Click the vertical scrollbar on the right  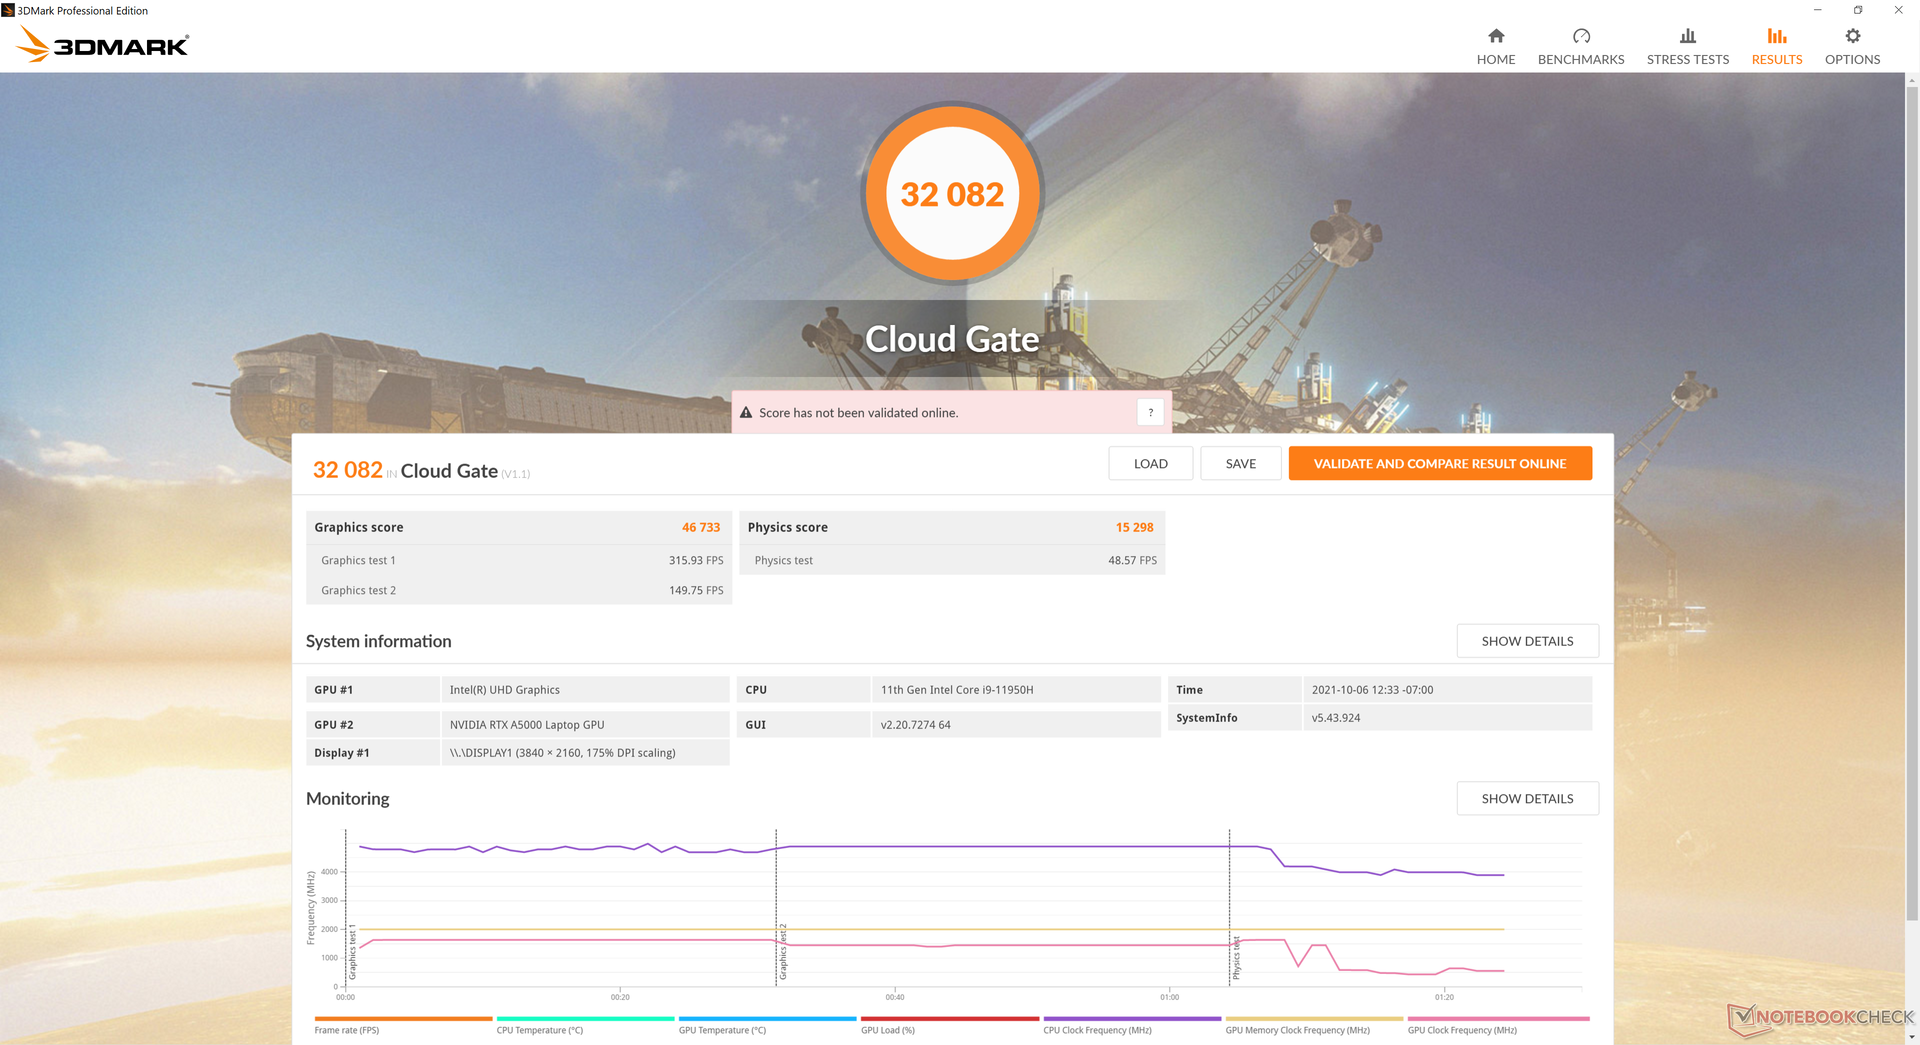(x=1912, y=500)
